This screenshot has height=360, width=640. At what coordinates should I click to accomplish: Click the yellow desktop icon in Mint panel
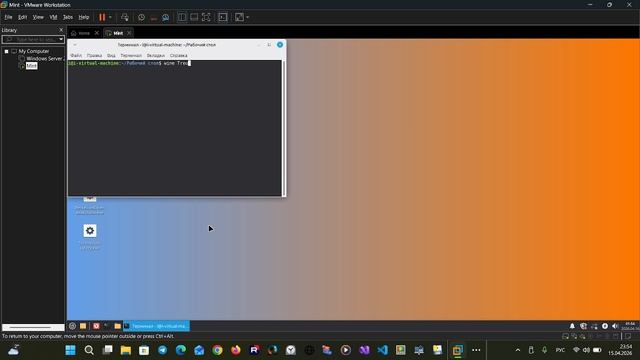click(x=83, y=326)
